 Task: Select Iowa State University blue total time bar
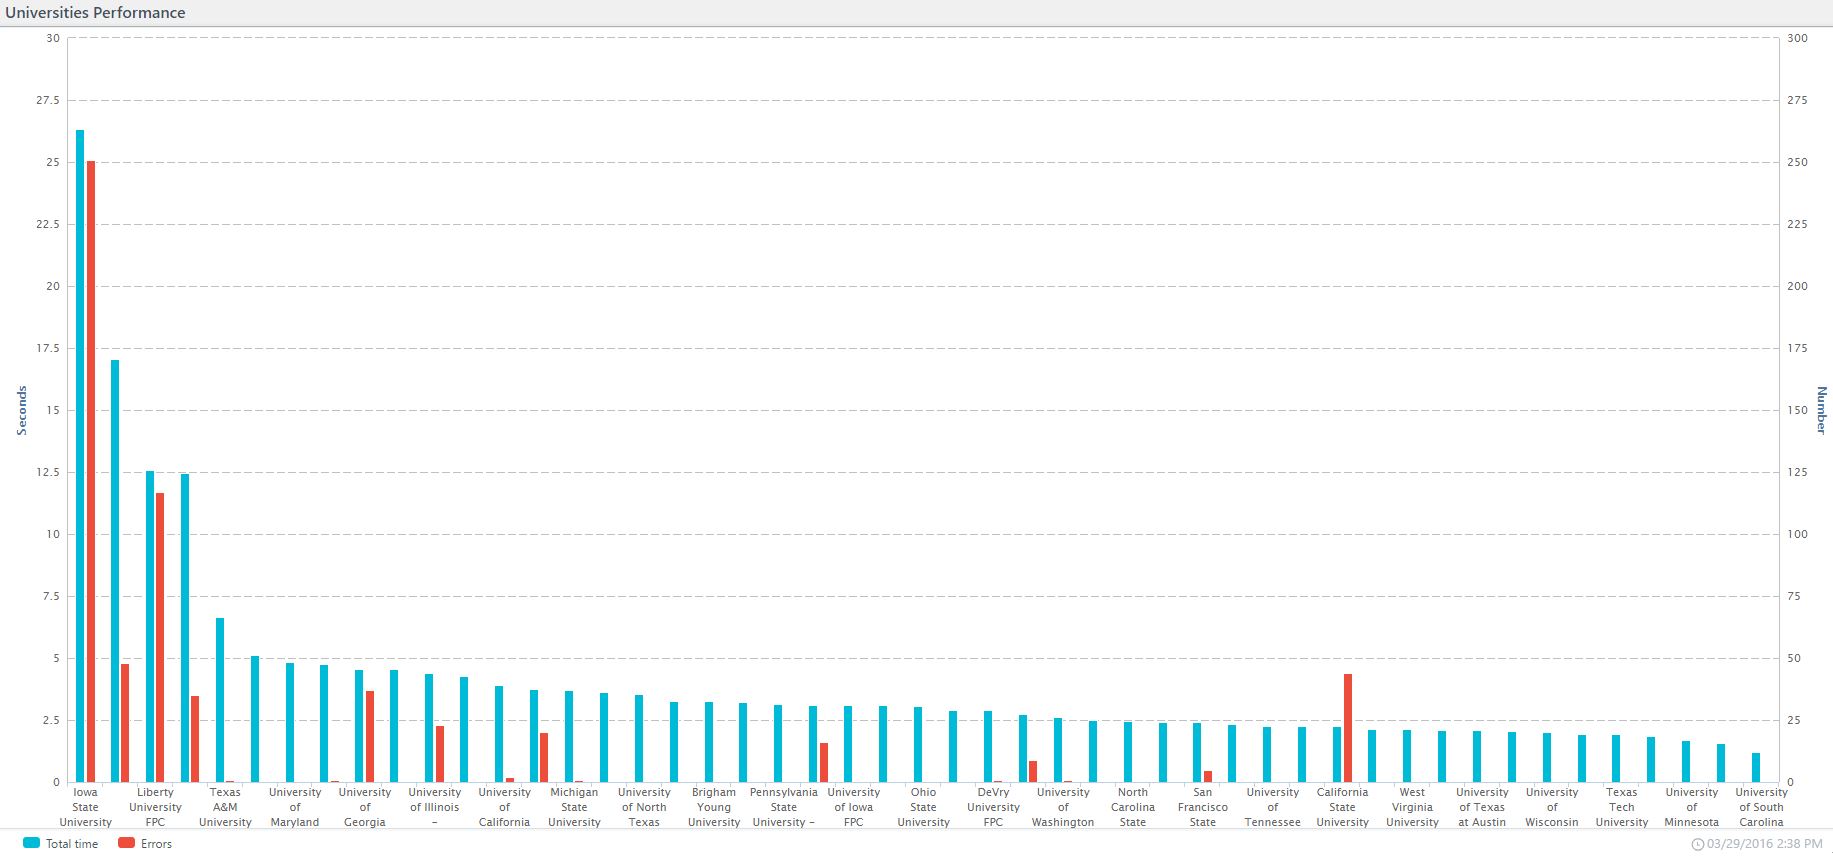(80, 456)
